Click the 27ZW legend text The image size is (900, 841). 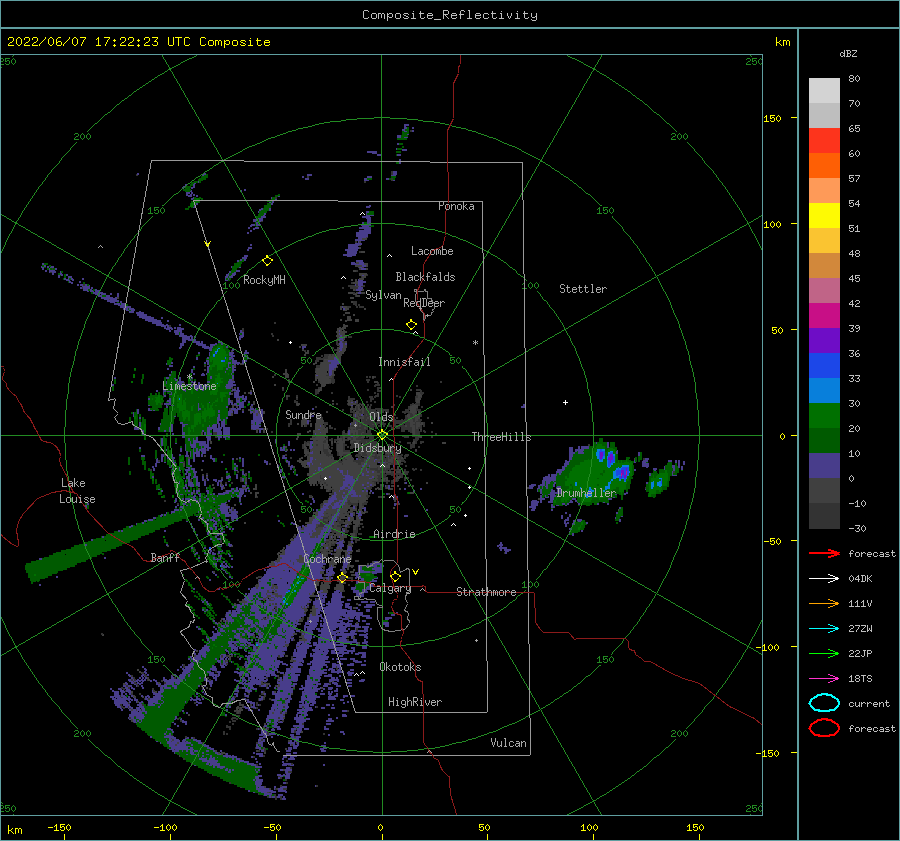pyautogui.click(x=860, y=629)
